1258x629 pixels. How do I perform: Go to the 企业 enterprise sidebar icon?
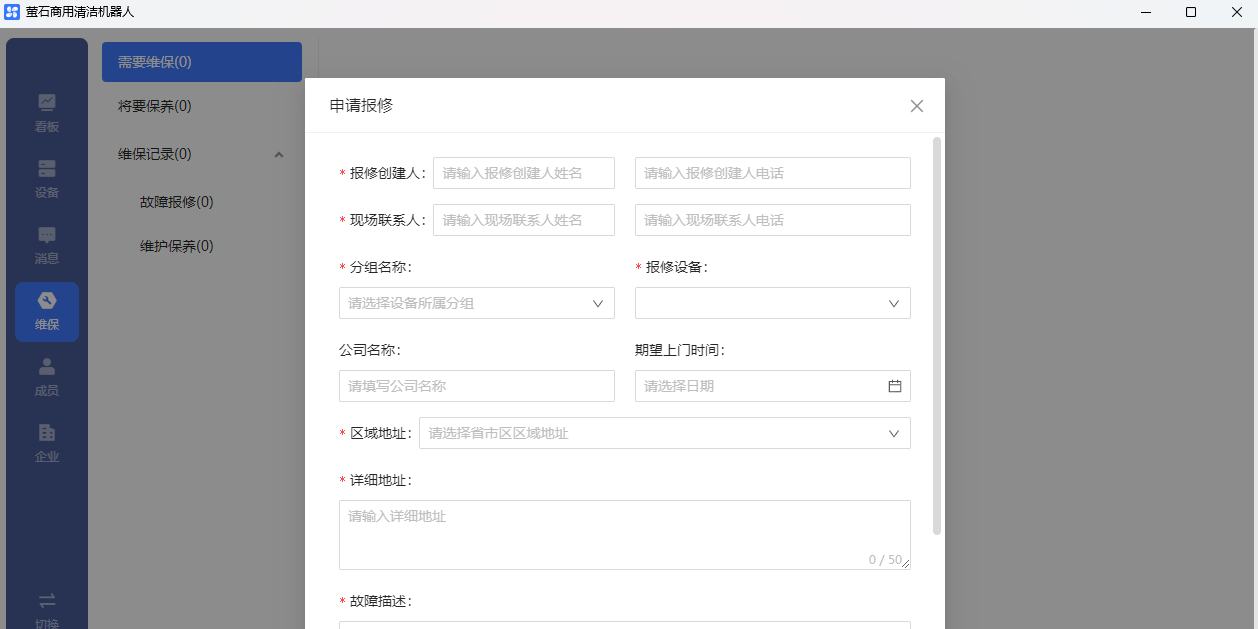pos(47,433)
